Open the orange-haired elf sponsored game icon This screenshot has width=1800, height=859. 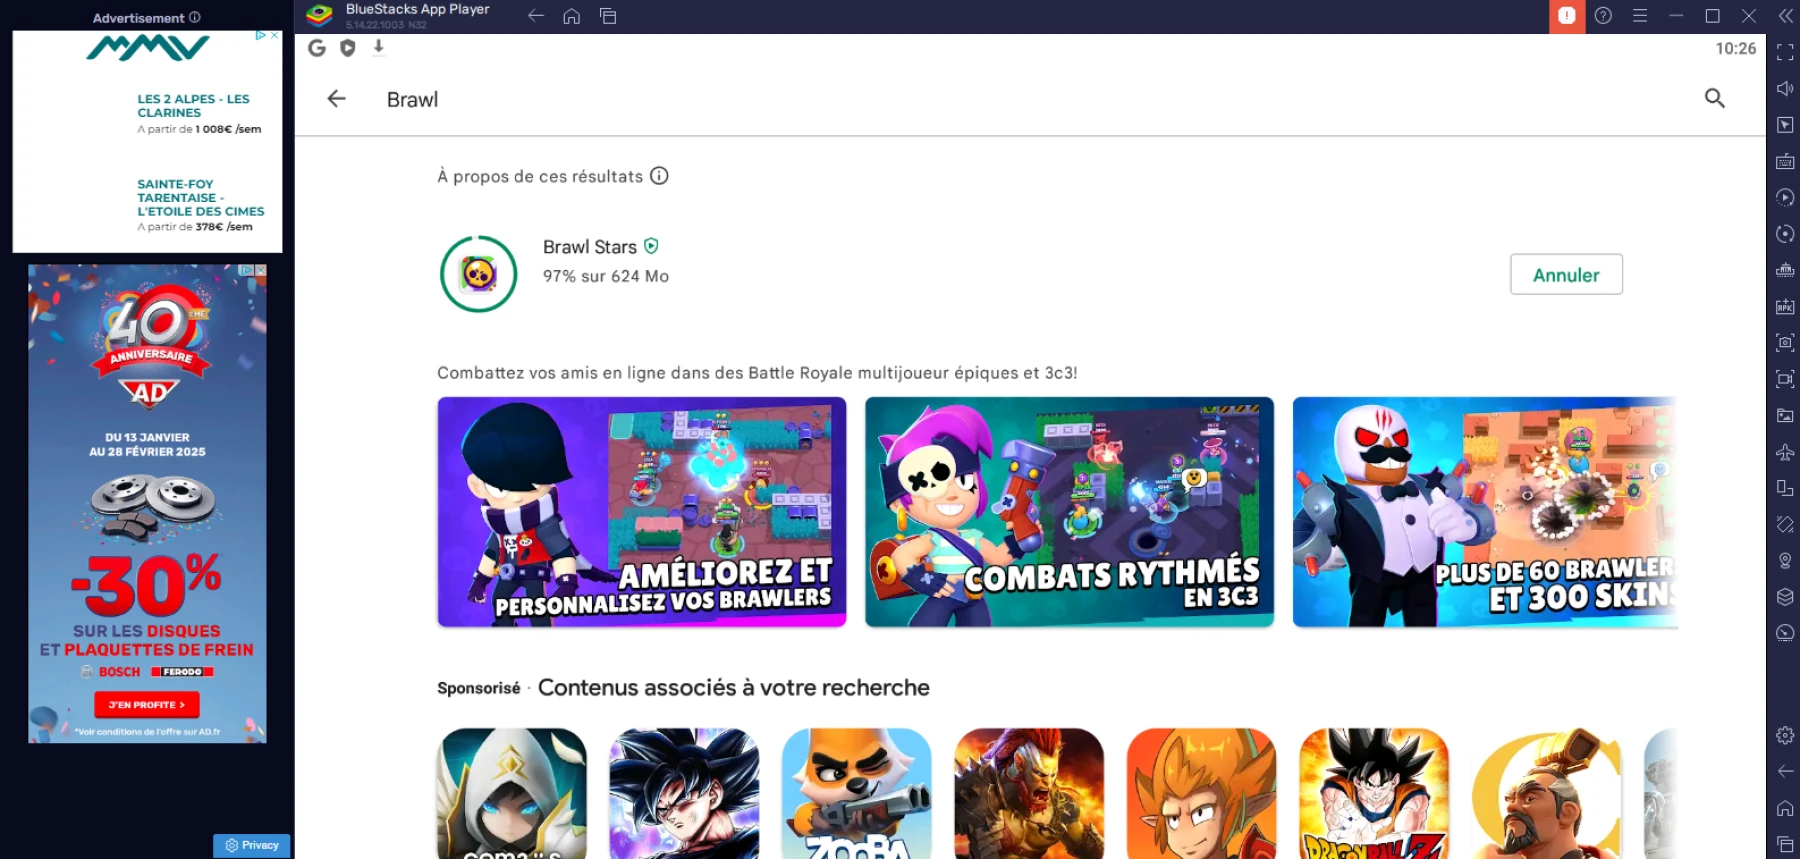(x=1201, y=793)
